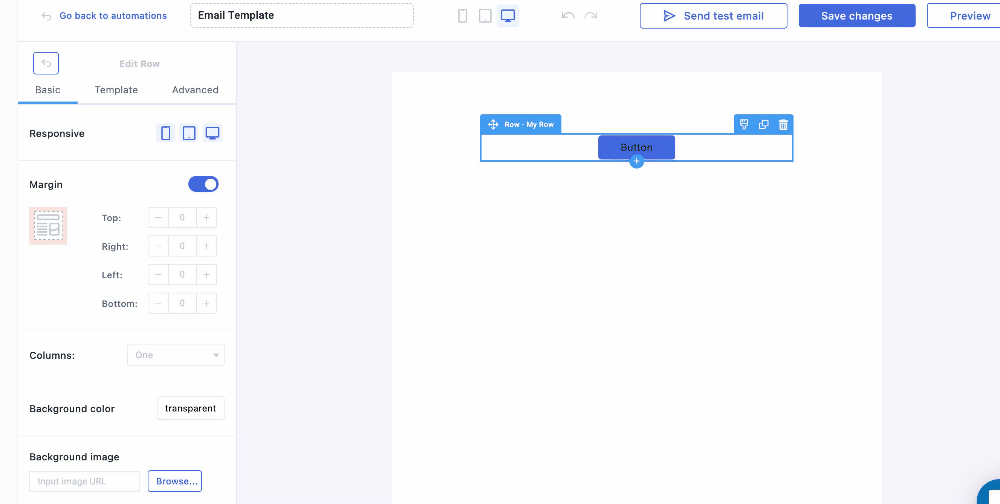The height and width of the screenshot is (504, 1000).
Task: Toggle Responsive tablet visibility icon
Action: (x=189, y=133)
